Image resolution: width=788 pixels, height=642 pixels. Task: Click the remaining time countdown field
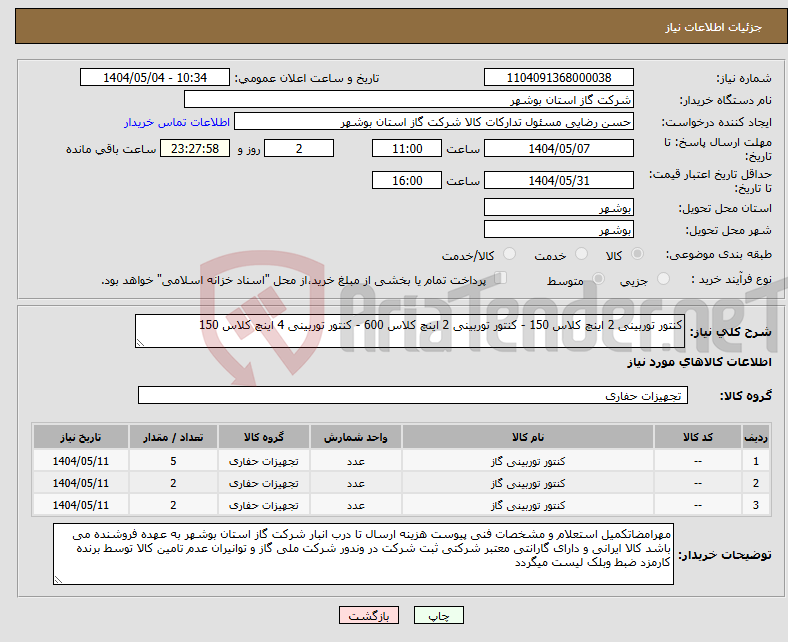(x=195, y=148)
